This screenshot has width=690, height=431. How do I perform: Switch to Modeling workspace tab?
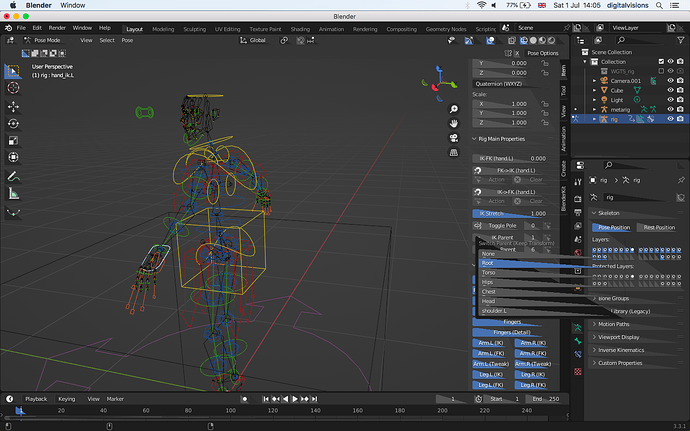point(163,29)
